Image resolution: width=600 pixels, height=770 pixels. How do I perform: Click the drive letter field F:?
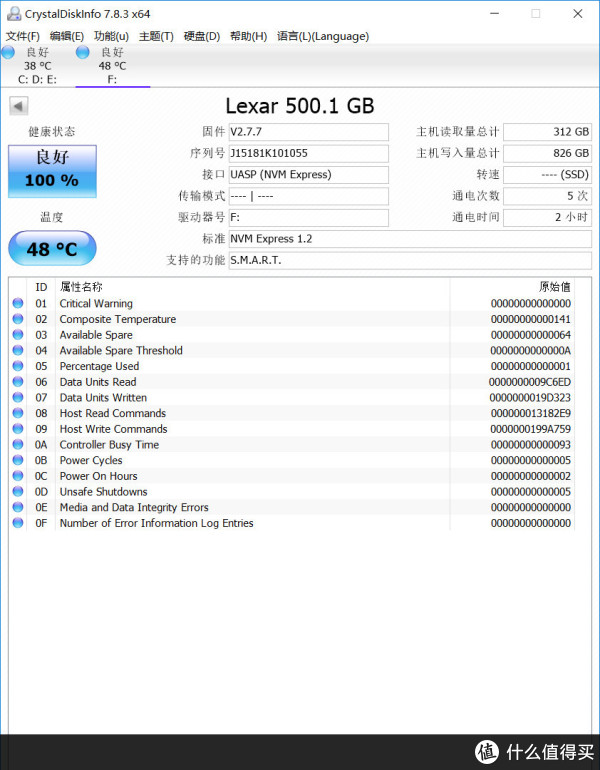point(308,218)
